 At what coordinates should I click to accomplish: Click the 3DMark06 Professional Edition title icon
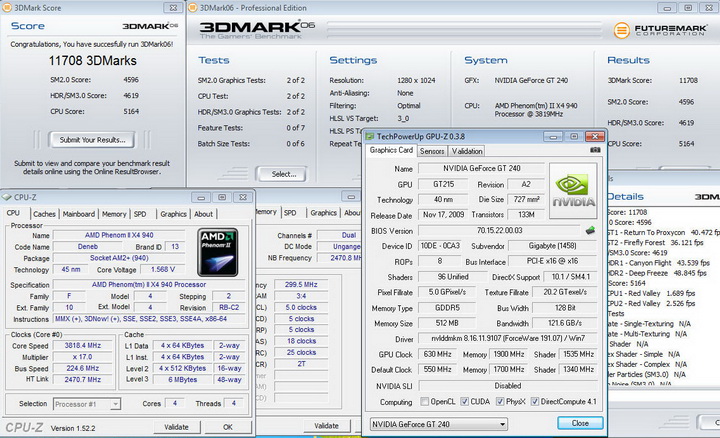(x=193, y=8)
